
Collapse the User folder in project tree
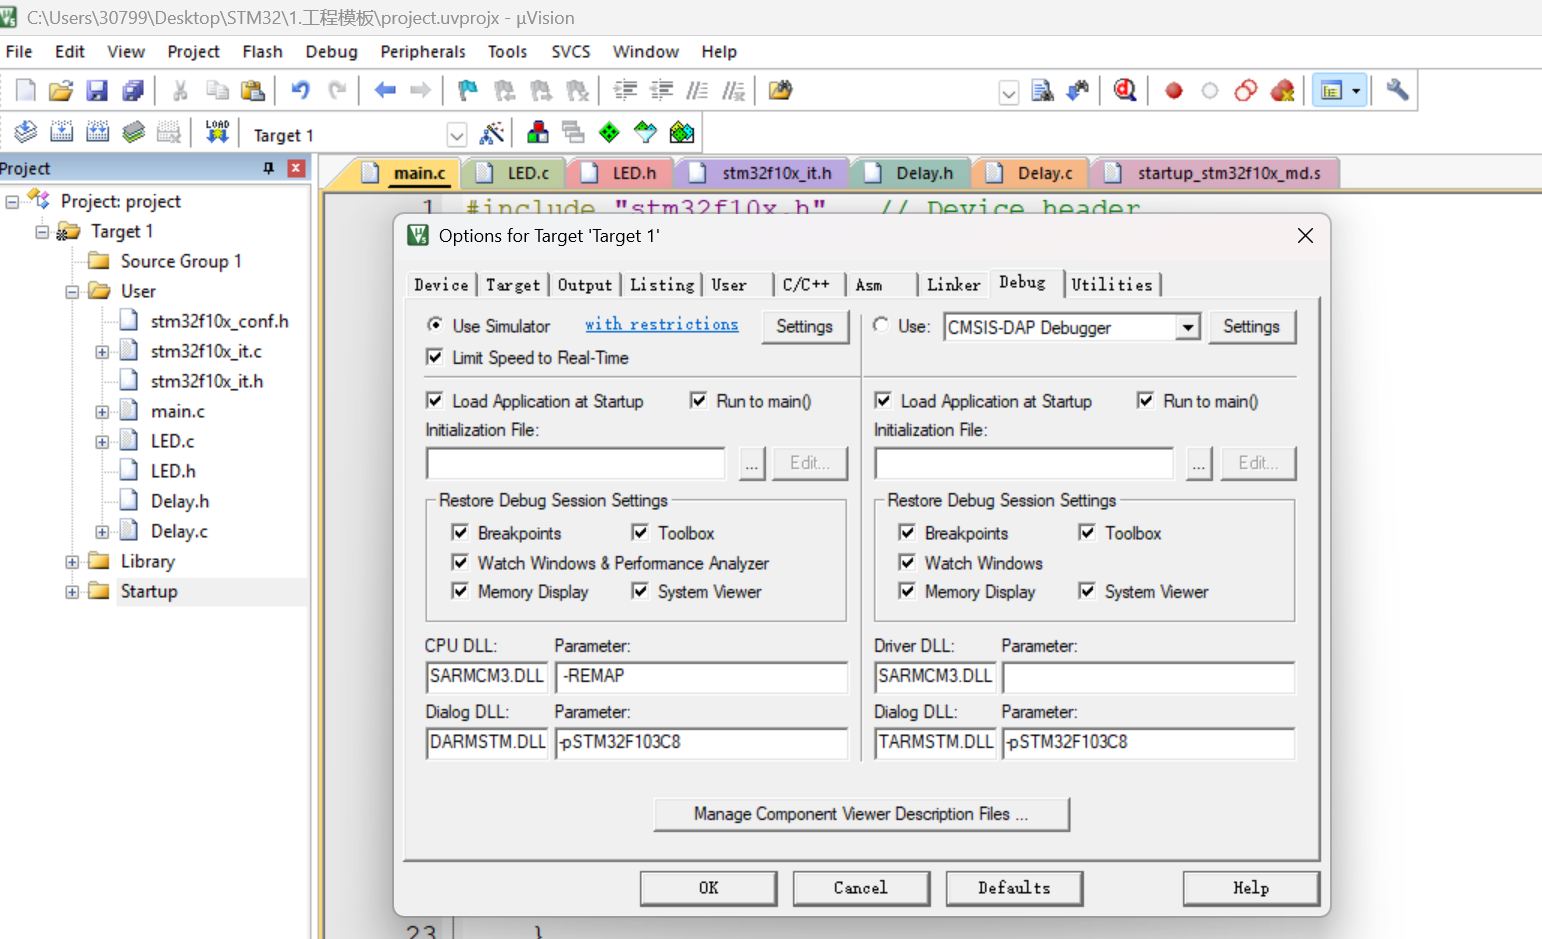[72, 292]
